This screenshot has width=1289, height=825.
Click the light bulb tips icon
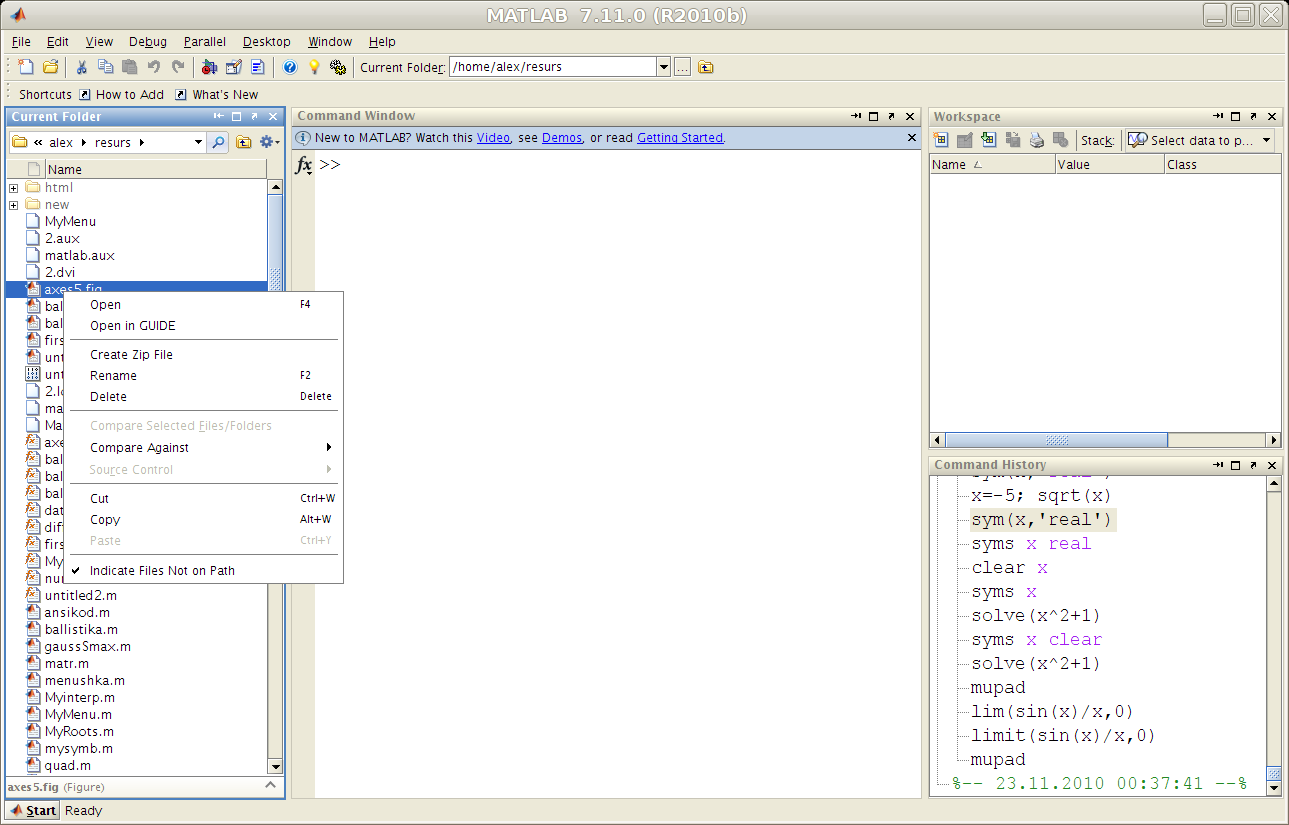314,67
